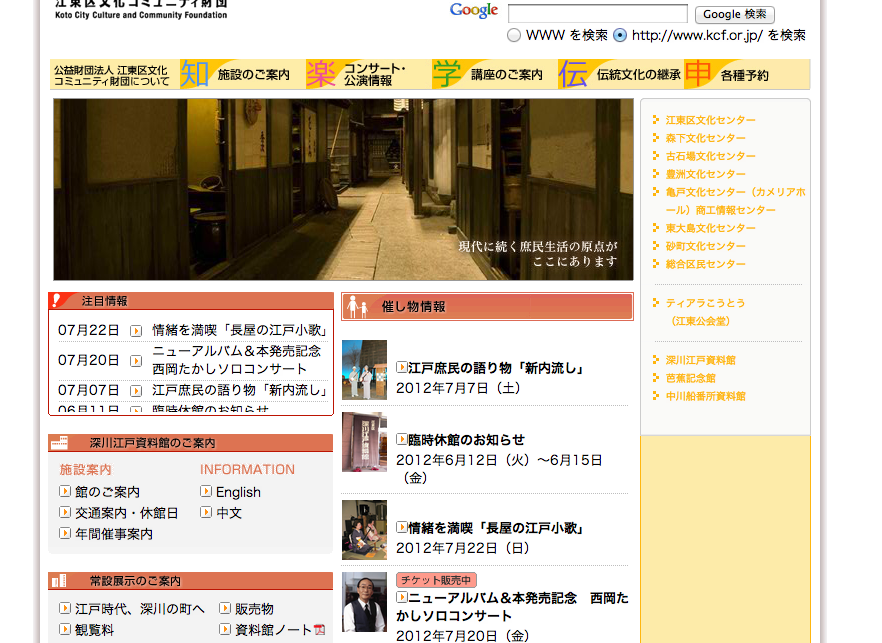
Task: Open 各種予約 navigation tab
Action: tap(747, 74)
